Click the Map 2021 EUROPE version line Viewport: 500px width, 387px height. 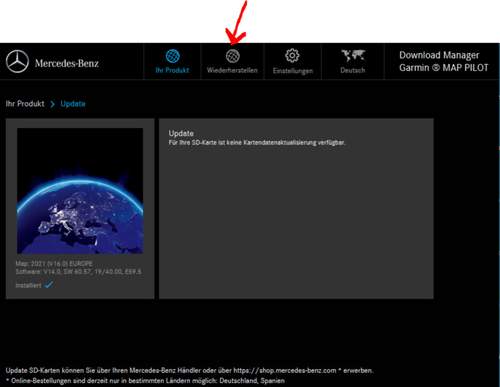pyautogui.click(x=54, y=264)
